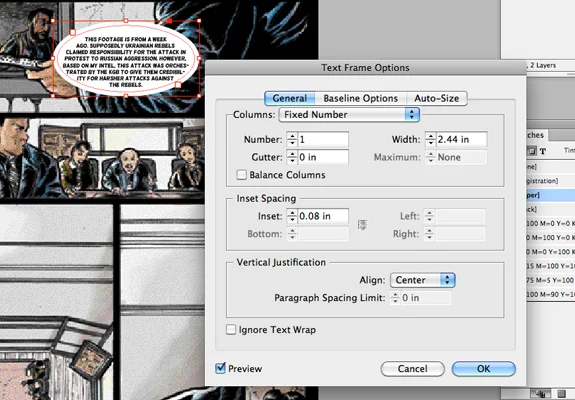Click the Gutter value field

(323, 157)
